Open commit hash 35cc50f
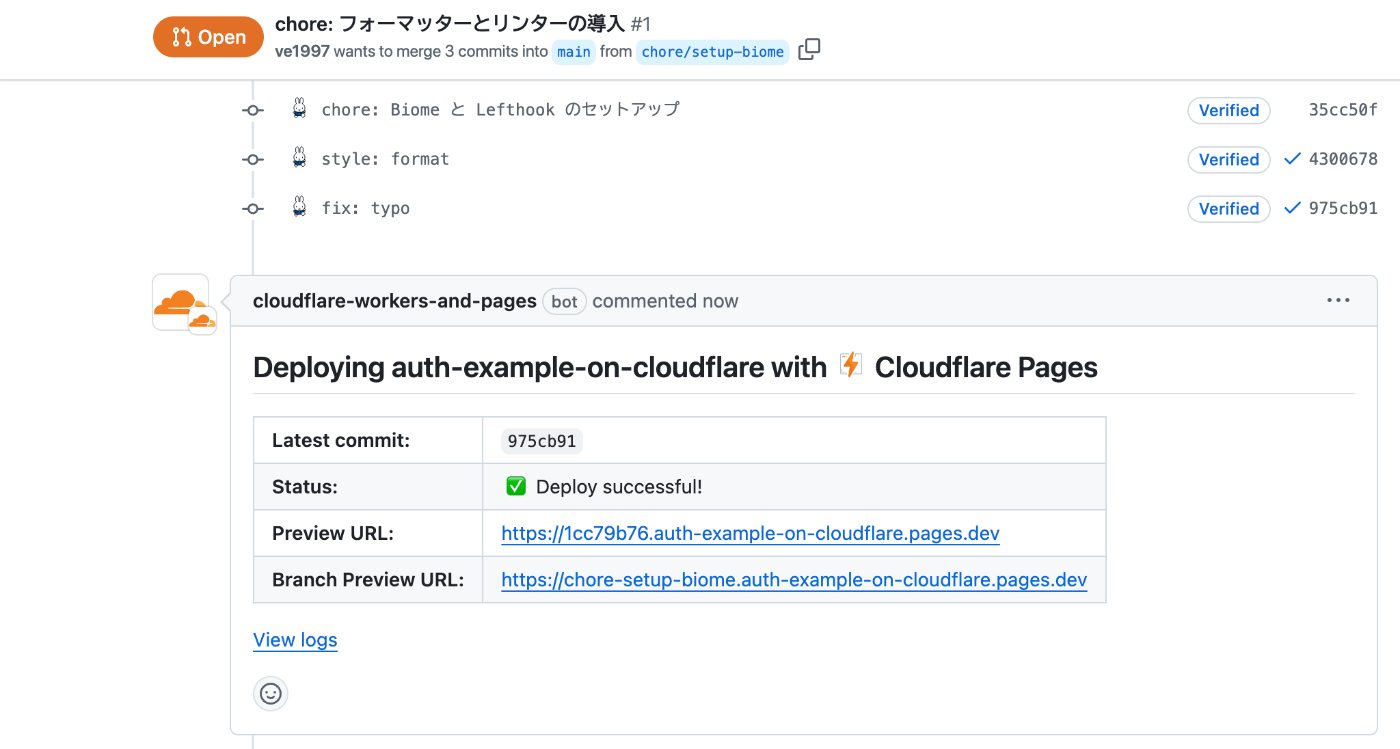The image size is (1400, 749). 1343,110
